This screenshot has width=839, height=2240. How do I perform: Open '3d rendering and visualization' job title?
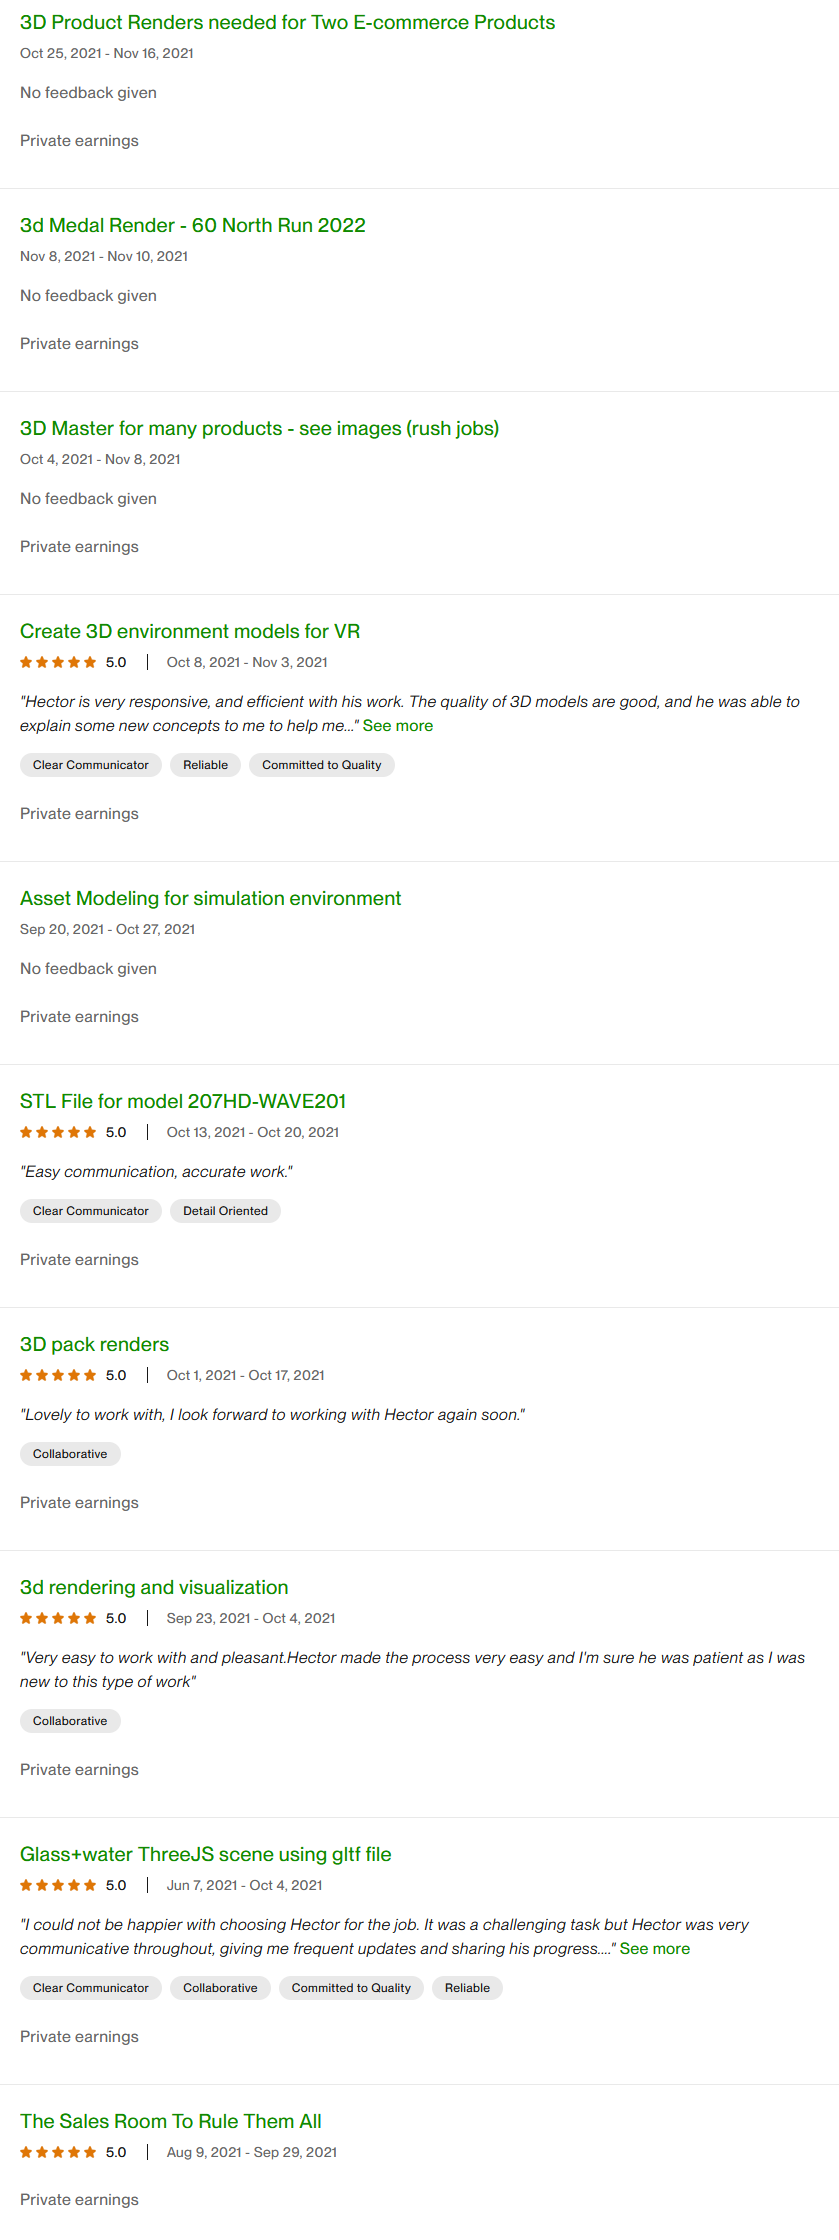[154, 1587]
